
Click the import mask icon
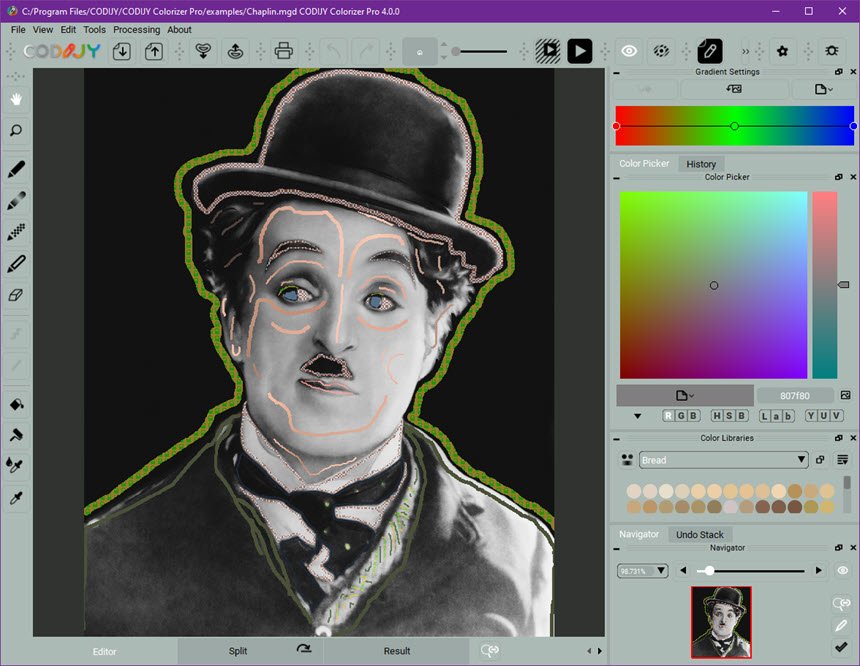point(203,52)
